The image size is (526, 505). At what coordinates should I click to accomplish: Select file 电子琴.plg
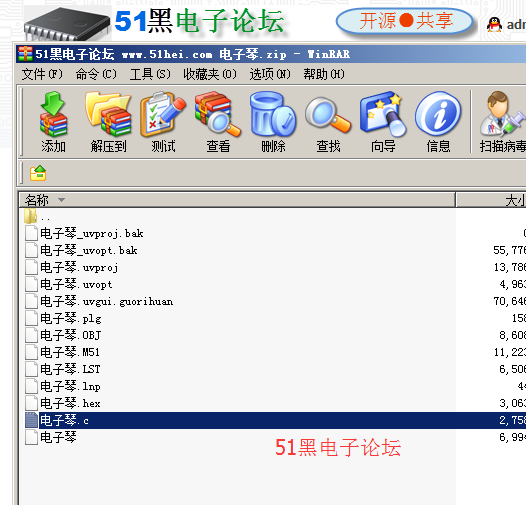pyautogui.click(x=71, y=318)
